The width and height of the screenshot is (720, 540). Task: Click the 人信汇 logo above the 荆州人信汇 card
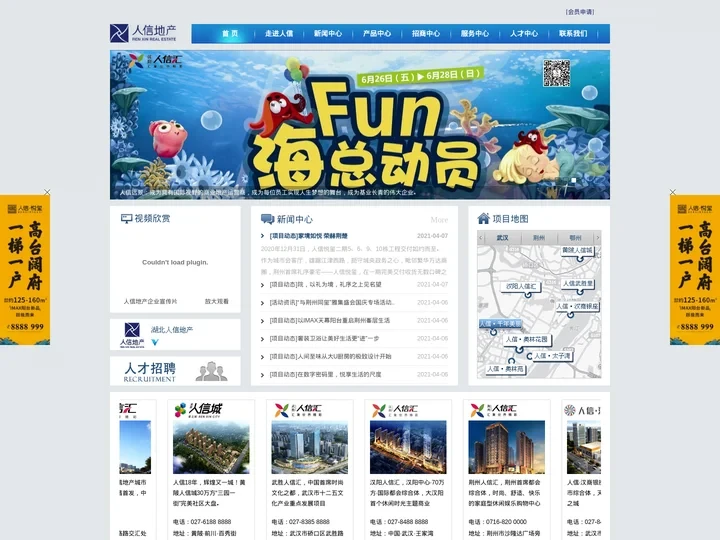tap(494, 410)
